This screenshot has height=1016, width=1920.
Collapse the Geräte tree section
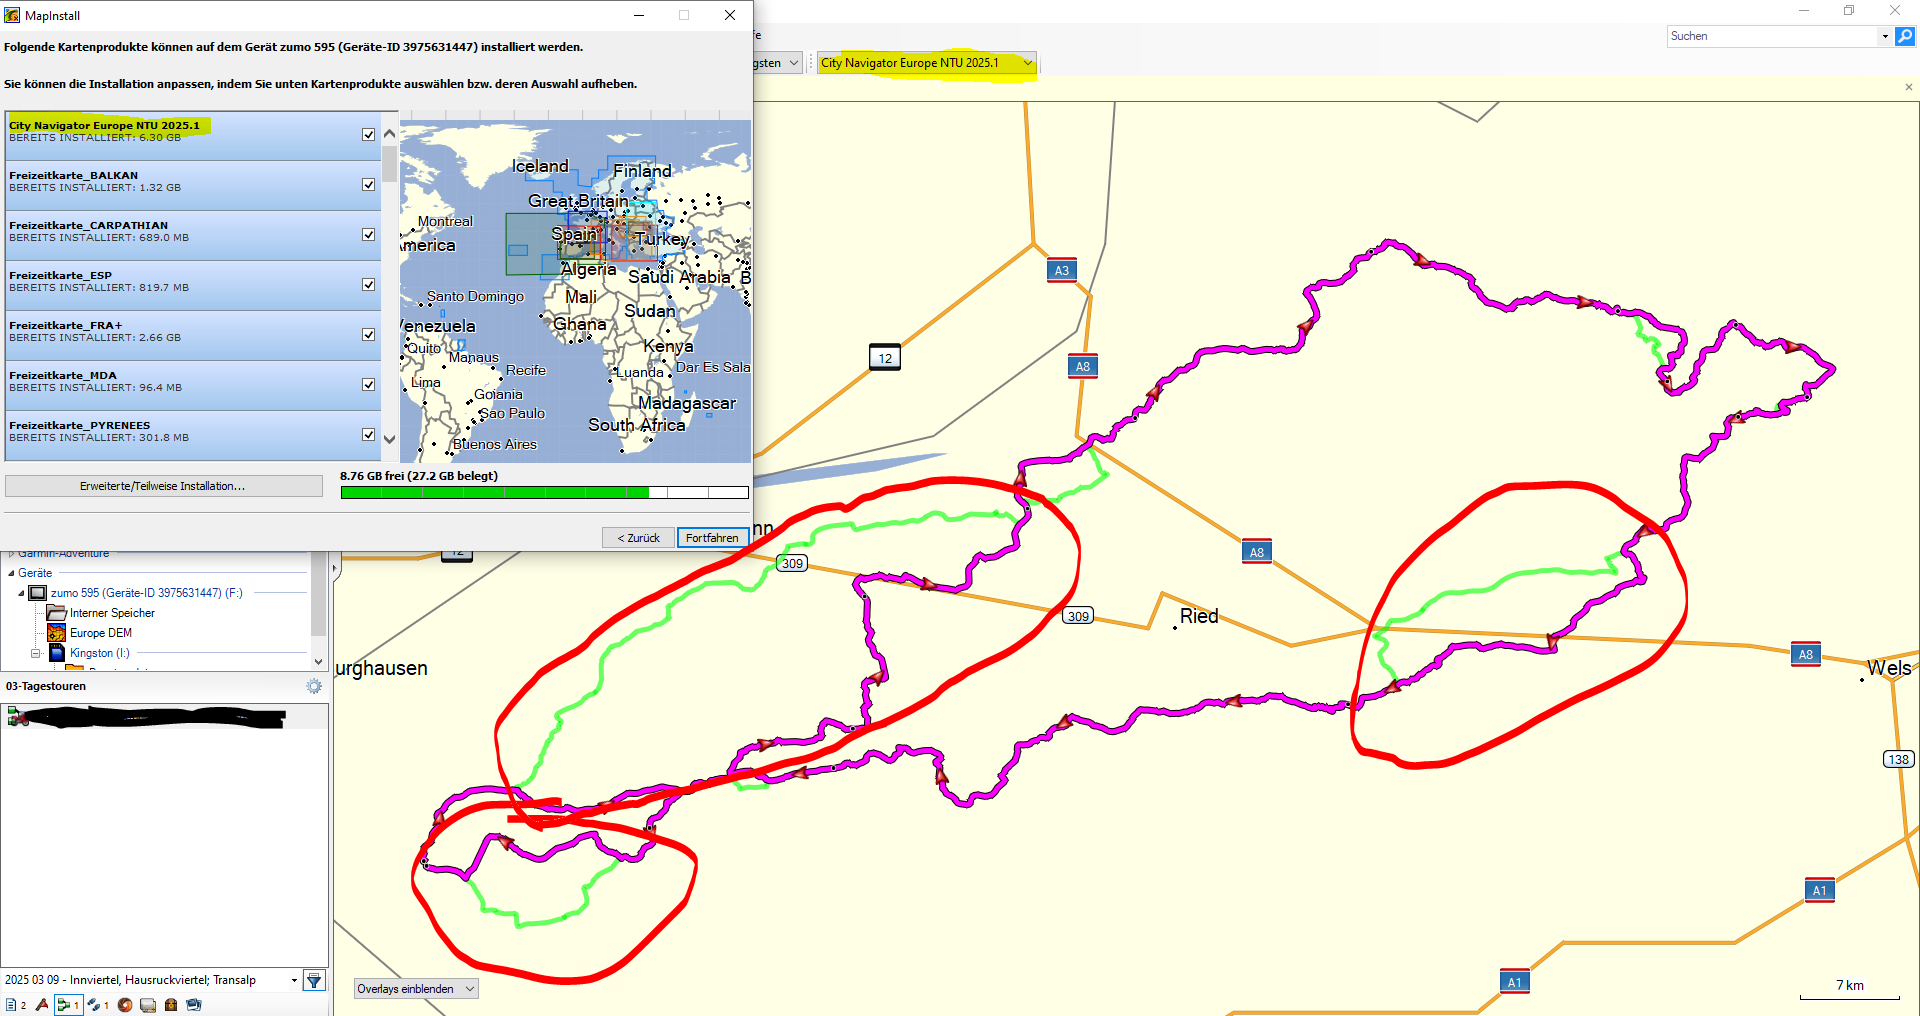(11, 573)
